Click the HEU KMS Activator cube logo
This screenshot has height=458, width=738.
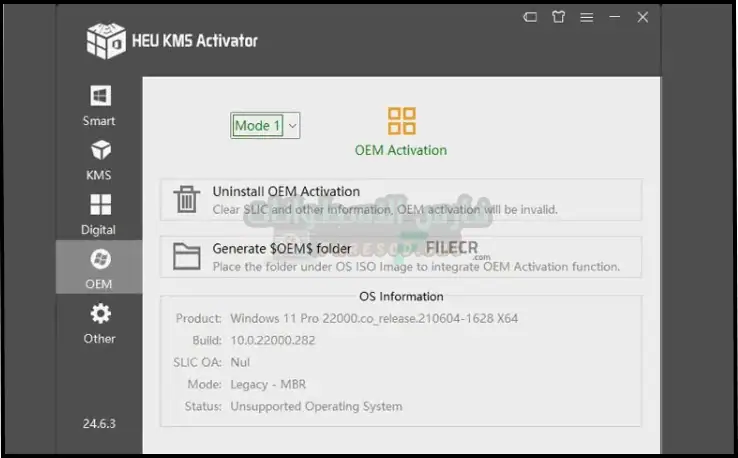[105, 41]
